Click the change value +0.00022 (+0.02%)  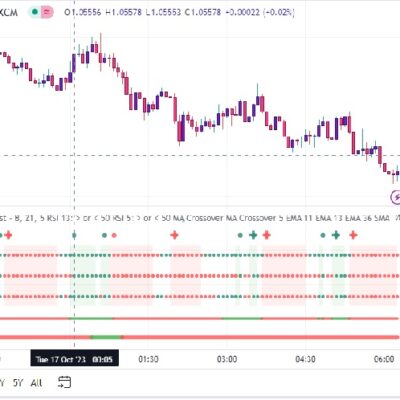(x=260, y=12)
